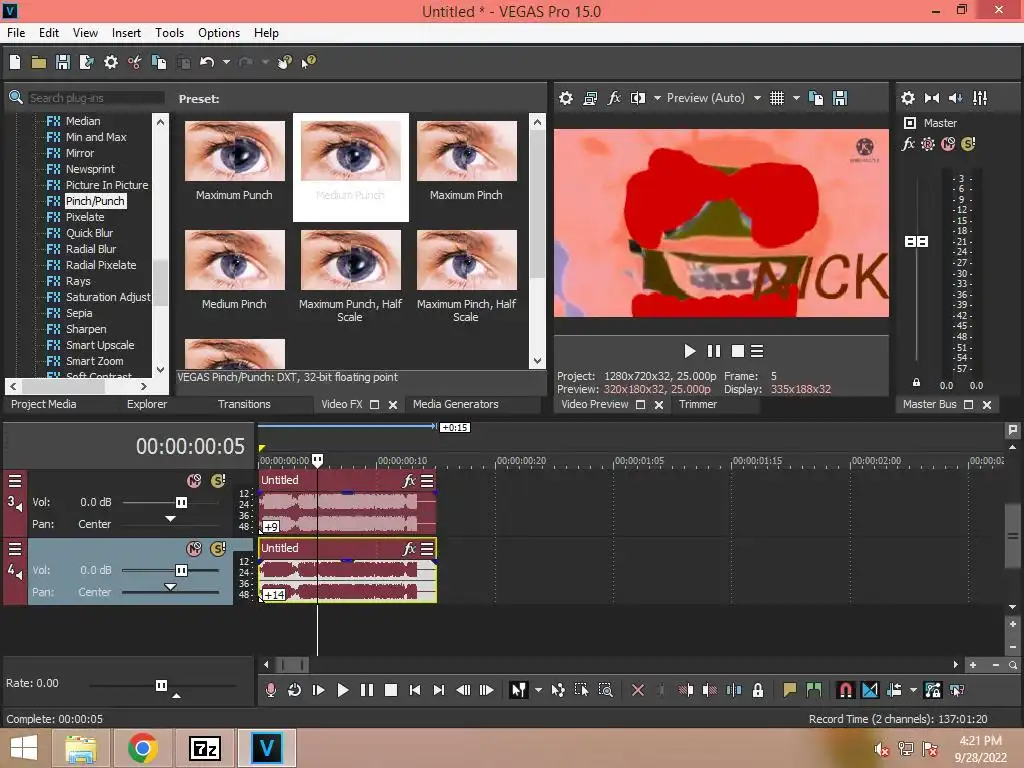Click the Downmix Output icon in Master Bus
Viewport: 1024px width, 768px height.
[x=932, y=98]
